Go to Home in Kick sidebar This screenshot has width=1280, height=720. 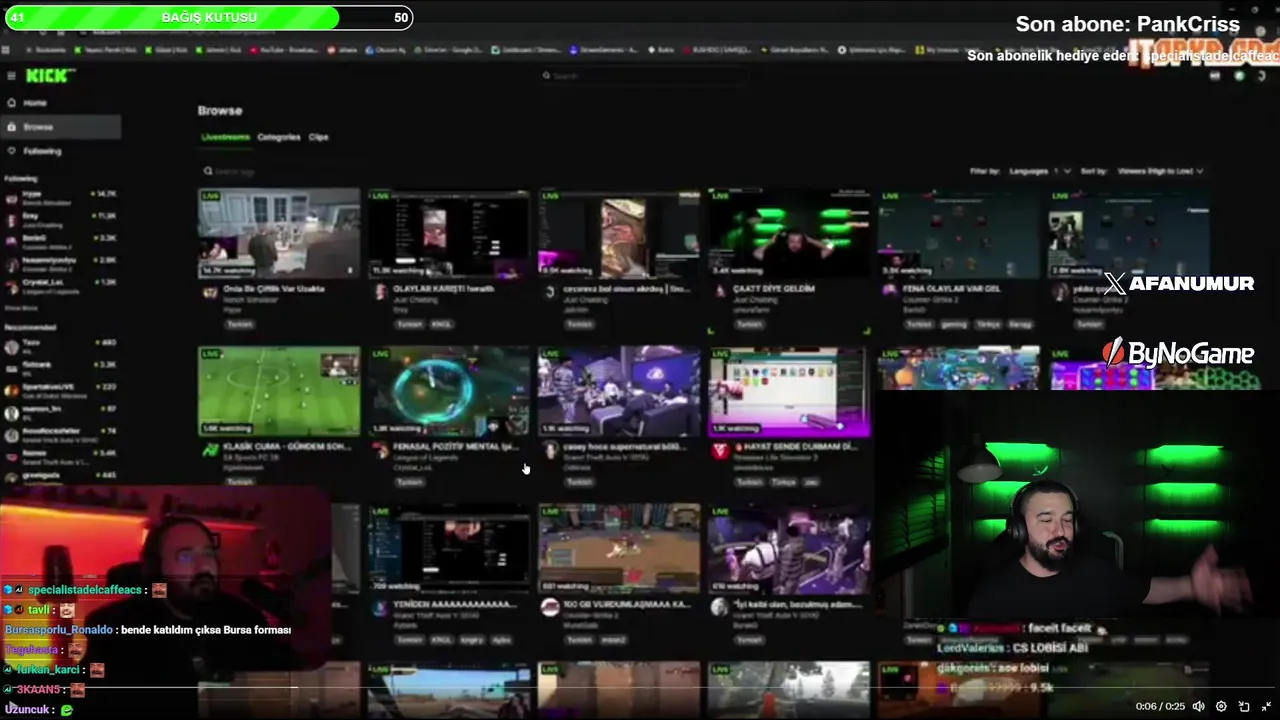coord(35,103)
